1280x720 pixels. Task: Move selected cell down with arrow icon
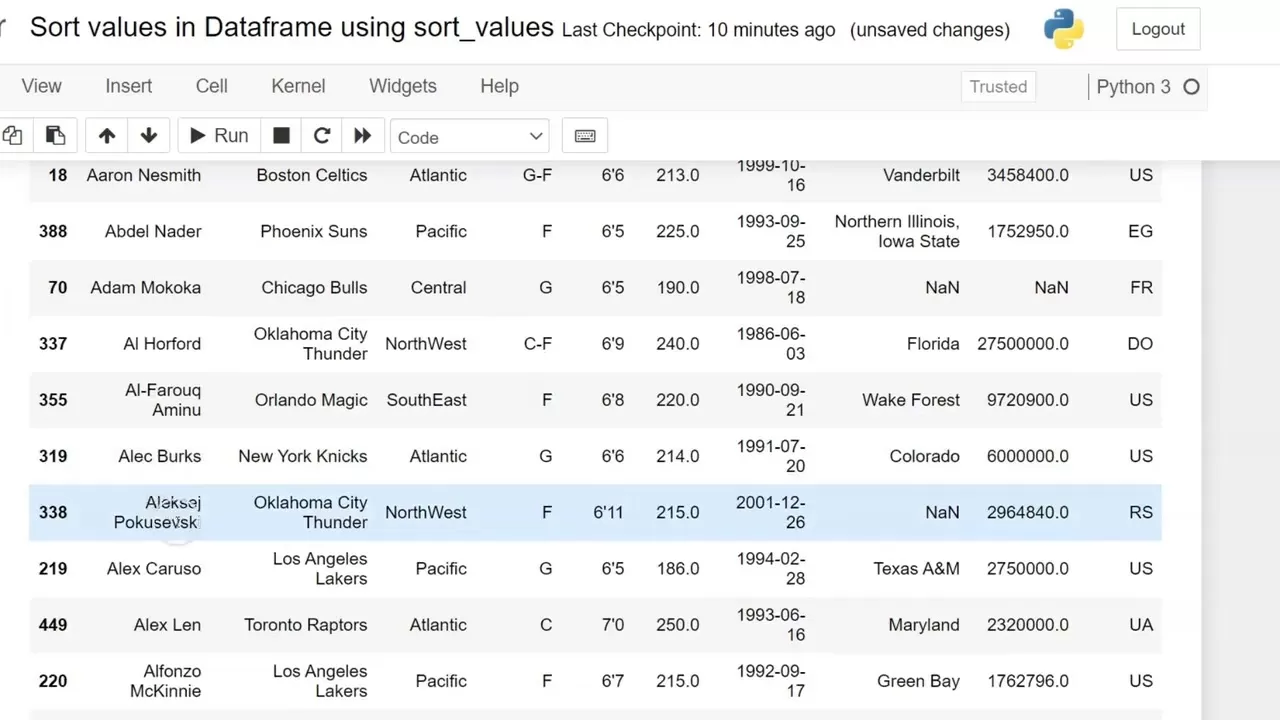click(149, 136)
